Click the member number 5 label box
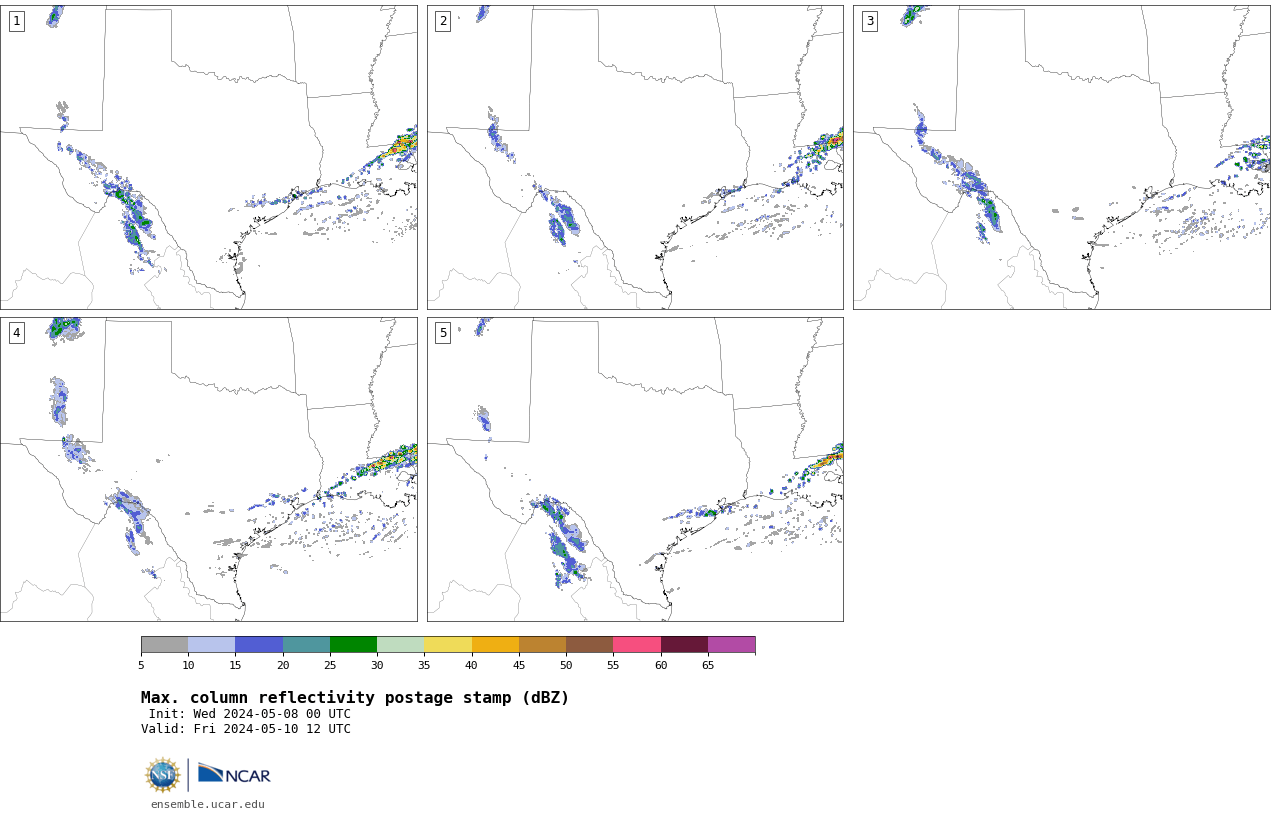The image size is (1280, 815). [443, 333]
